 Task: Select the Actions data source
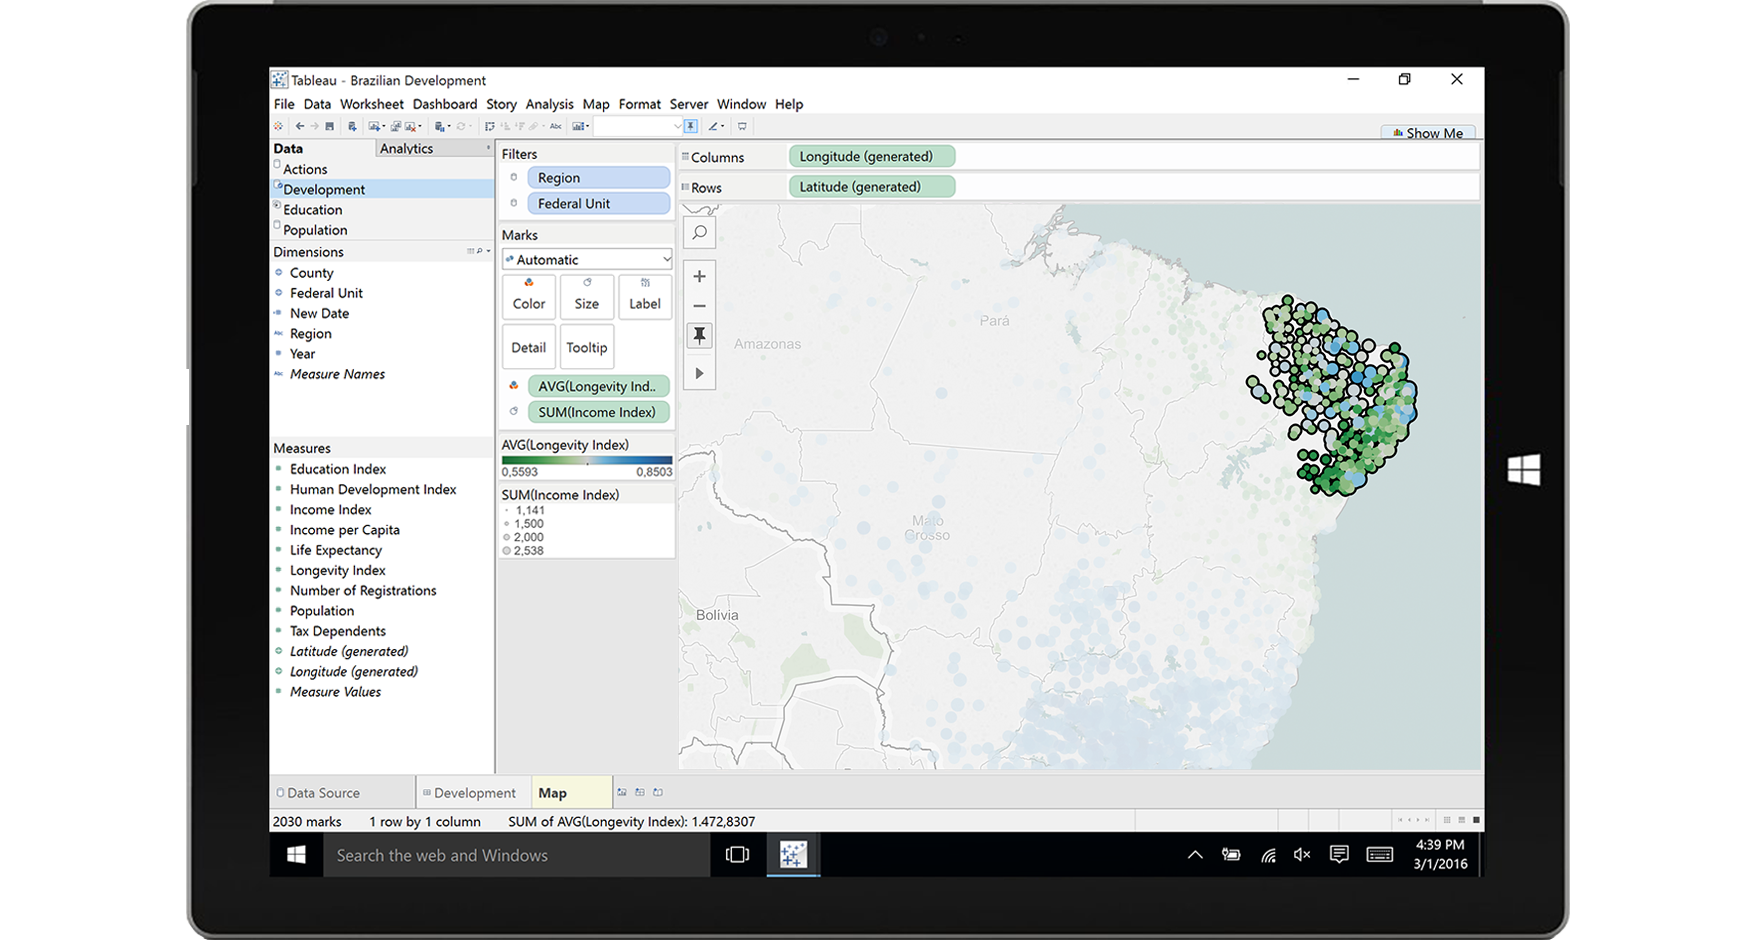point(304,169)
